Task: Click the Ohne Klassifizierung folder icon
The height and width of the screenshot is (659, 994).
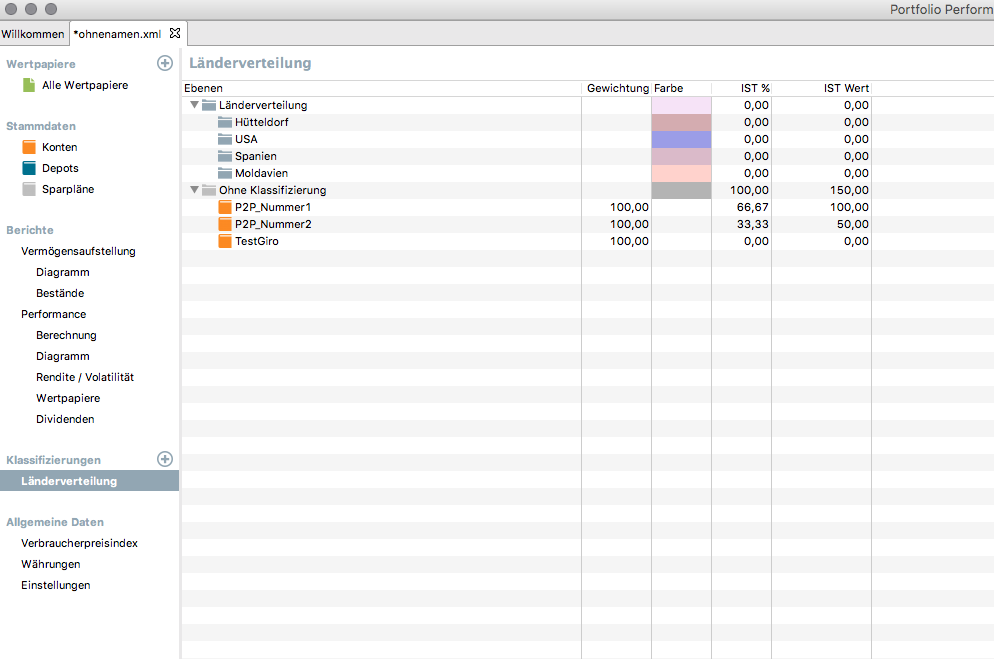Action: click(x=209, y=190)
